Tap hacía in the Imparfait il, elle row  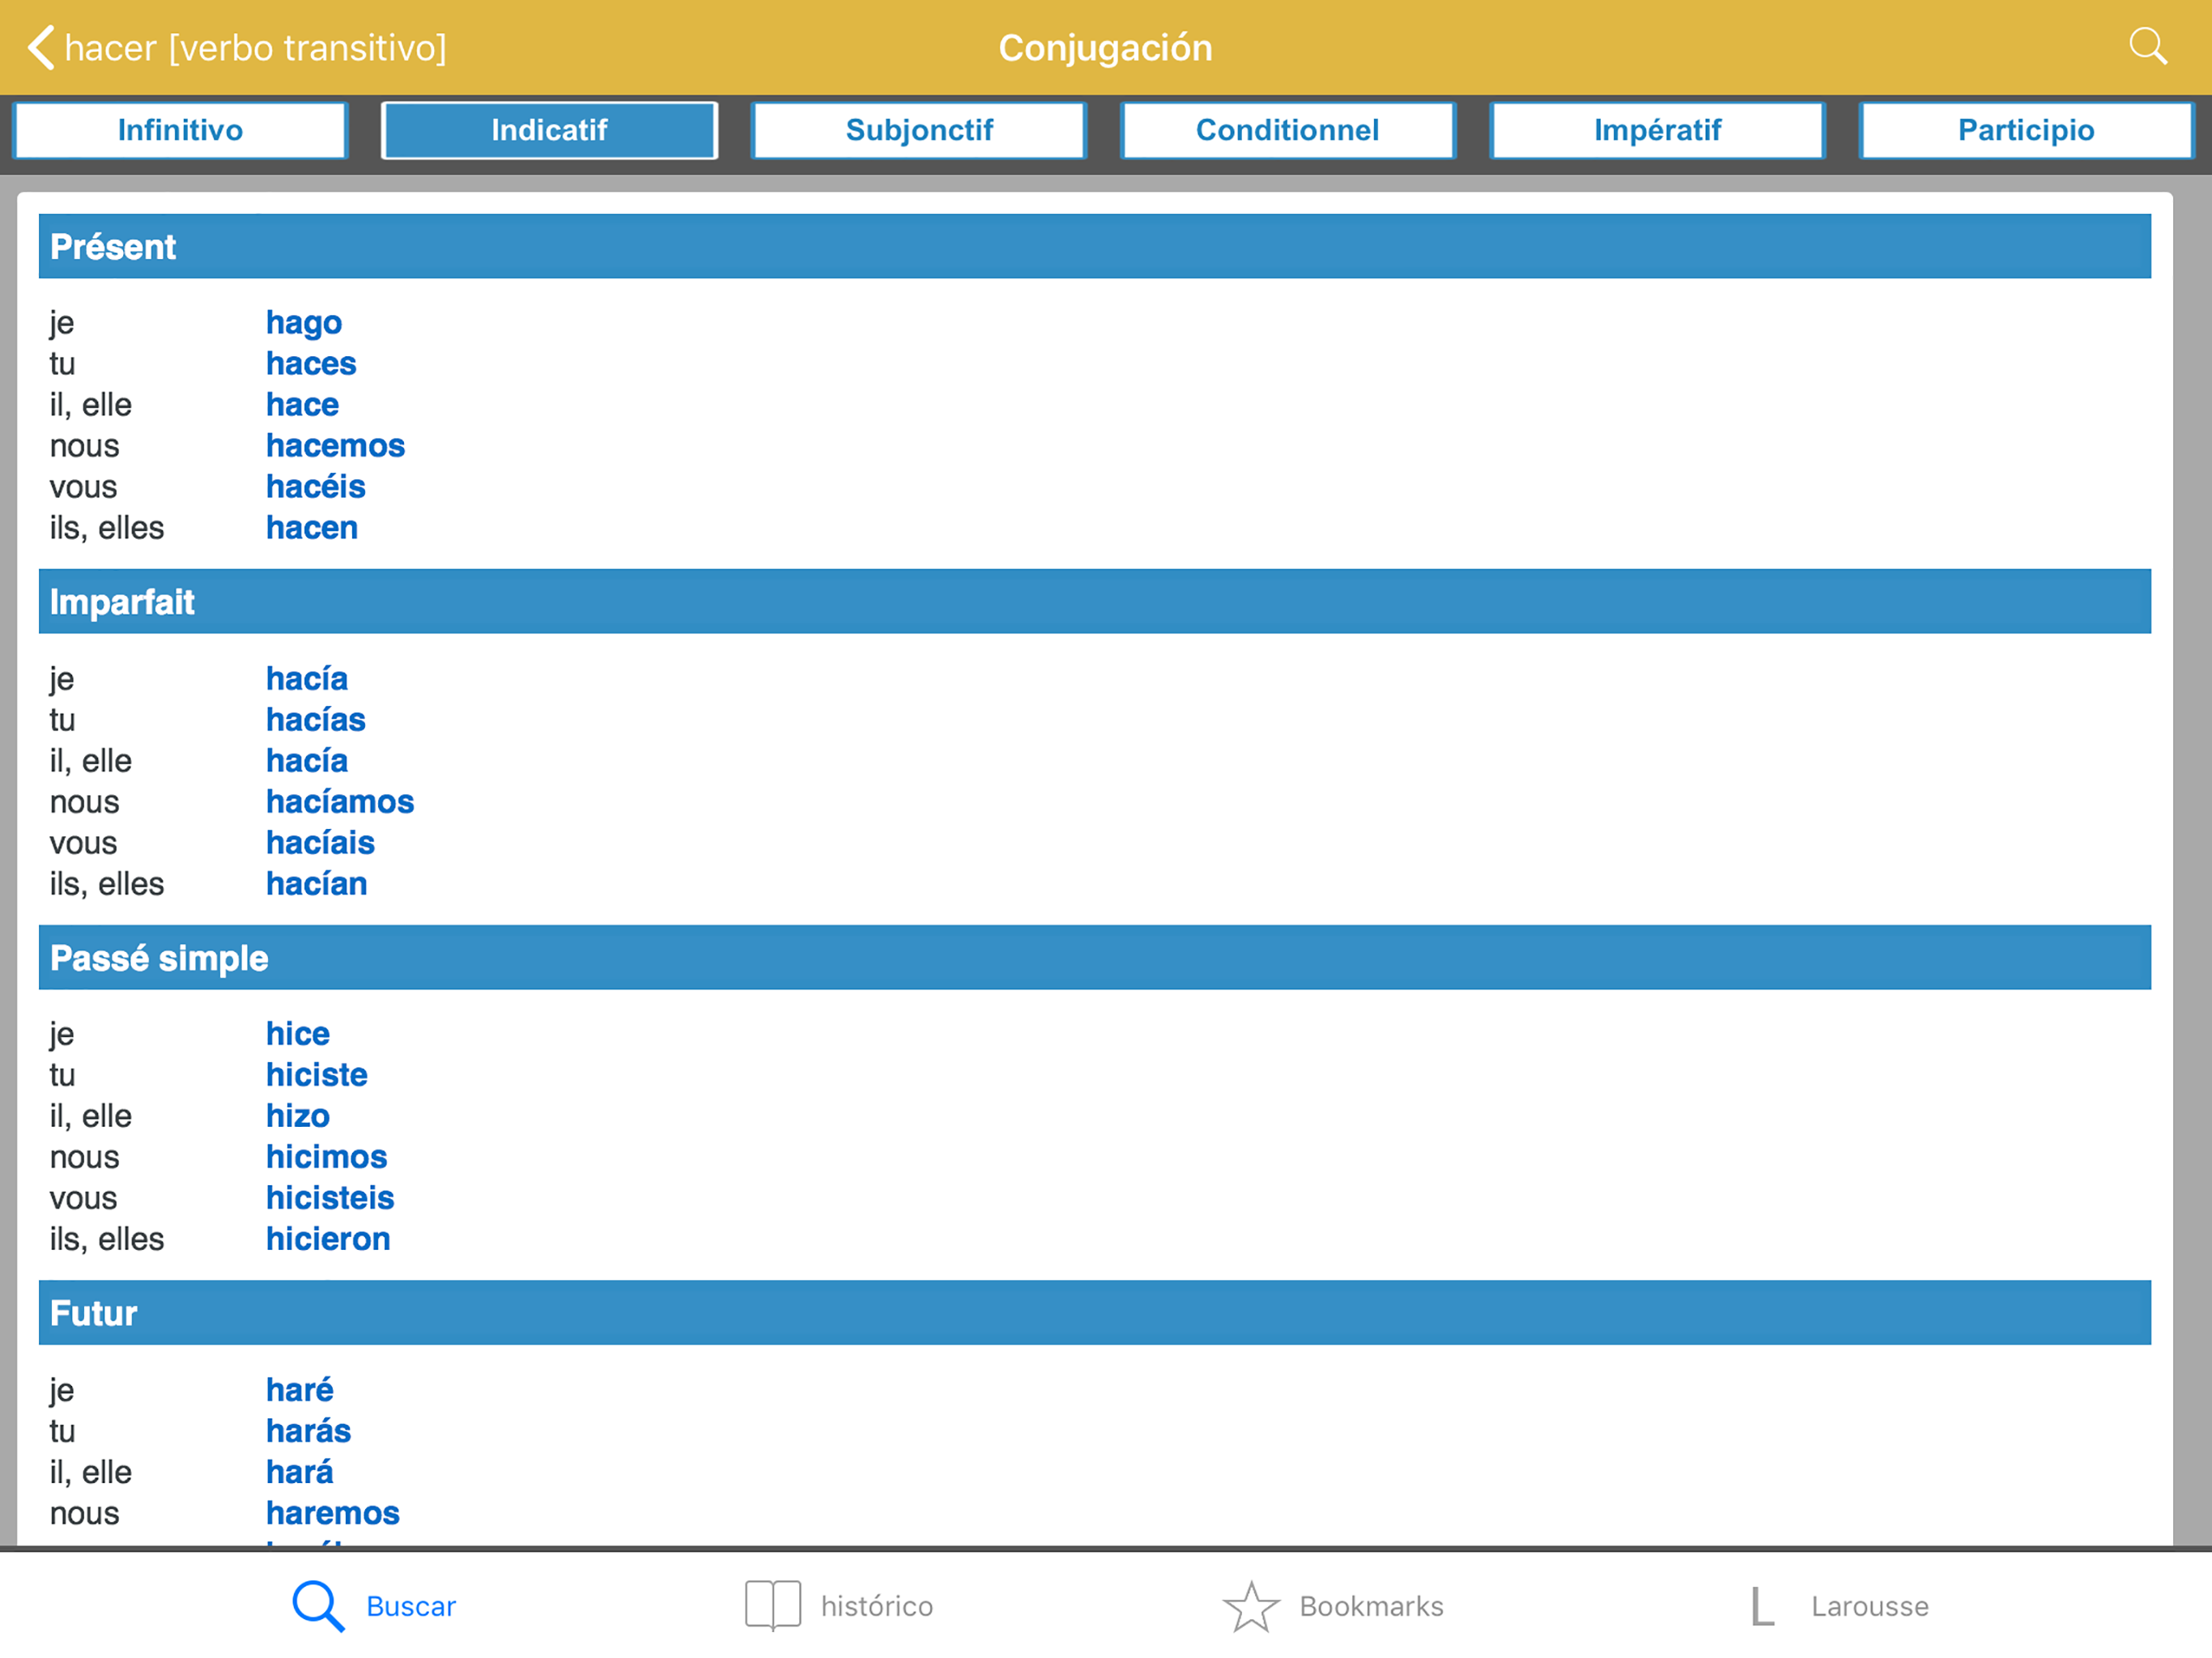(307, 761)
